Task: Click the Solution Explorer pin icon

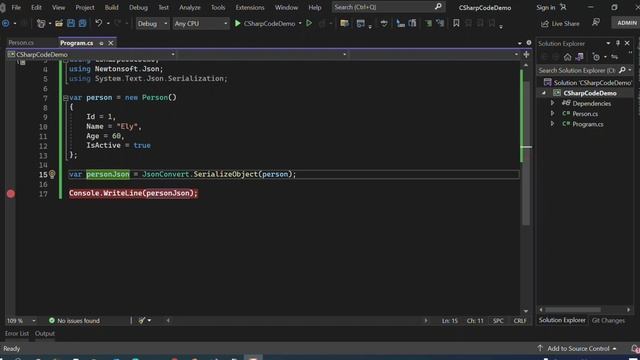Action: (618, 43)
